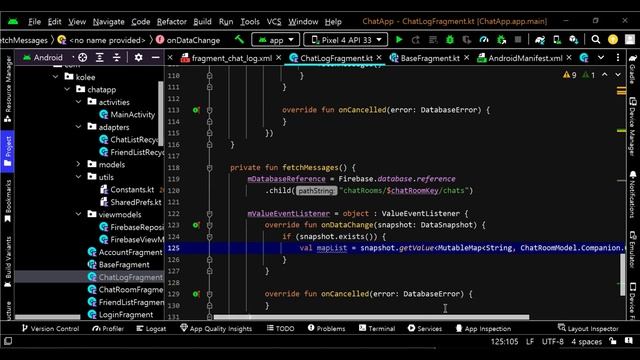Expand the models folder
640x360 pixels.
[78, 164]
